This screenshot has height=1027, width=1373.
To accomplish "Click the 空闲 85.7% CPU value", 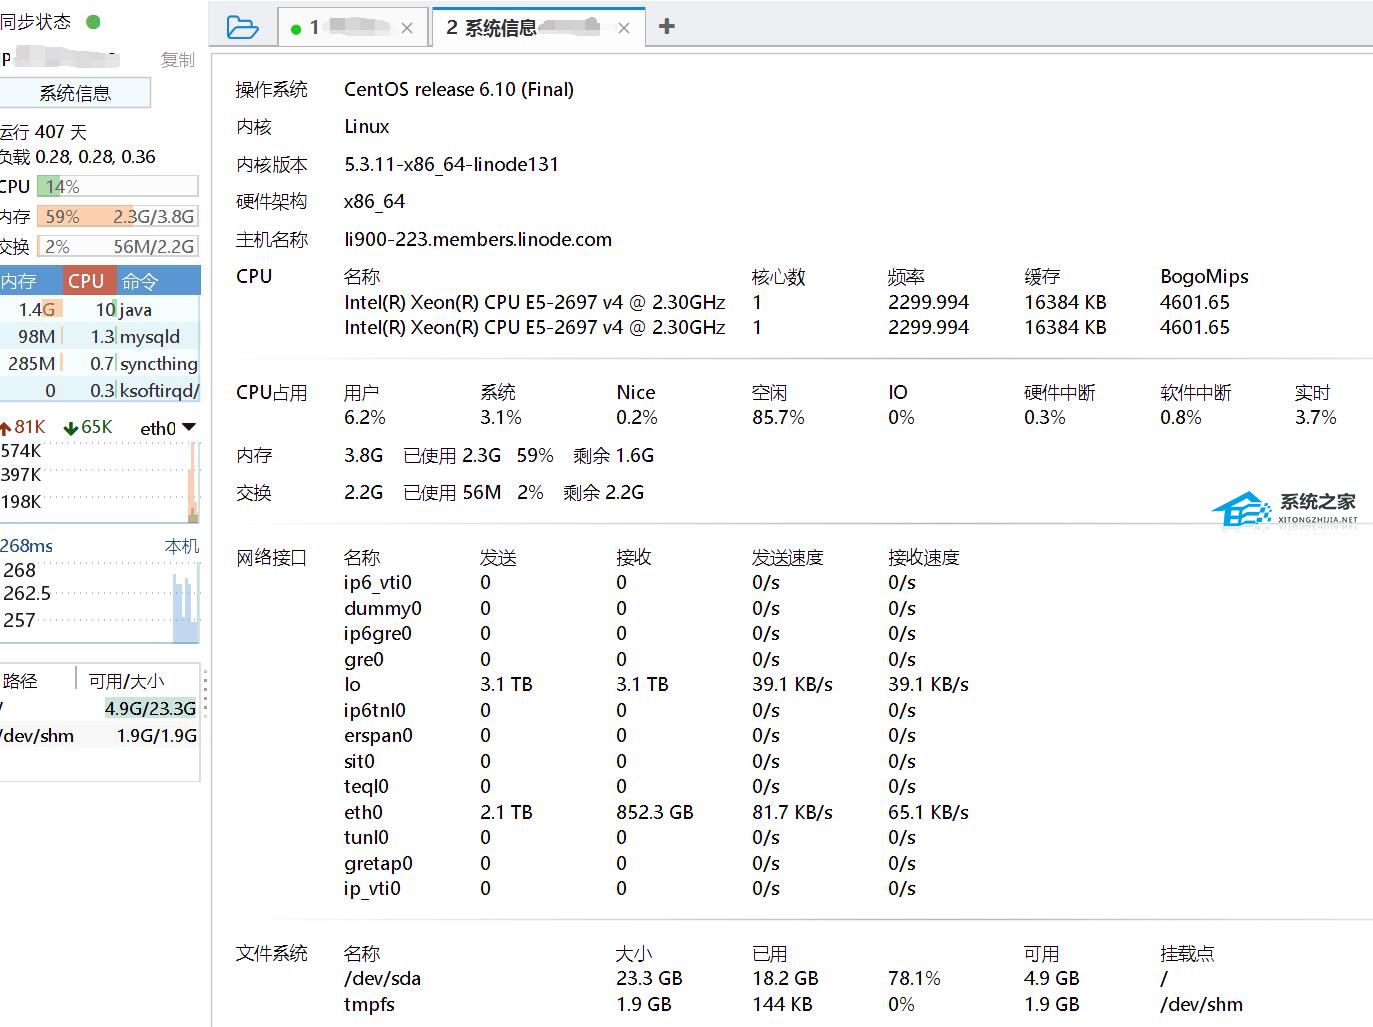I will click(778, 417).
